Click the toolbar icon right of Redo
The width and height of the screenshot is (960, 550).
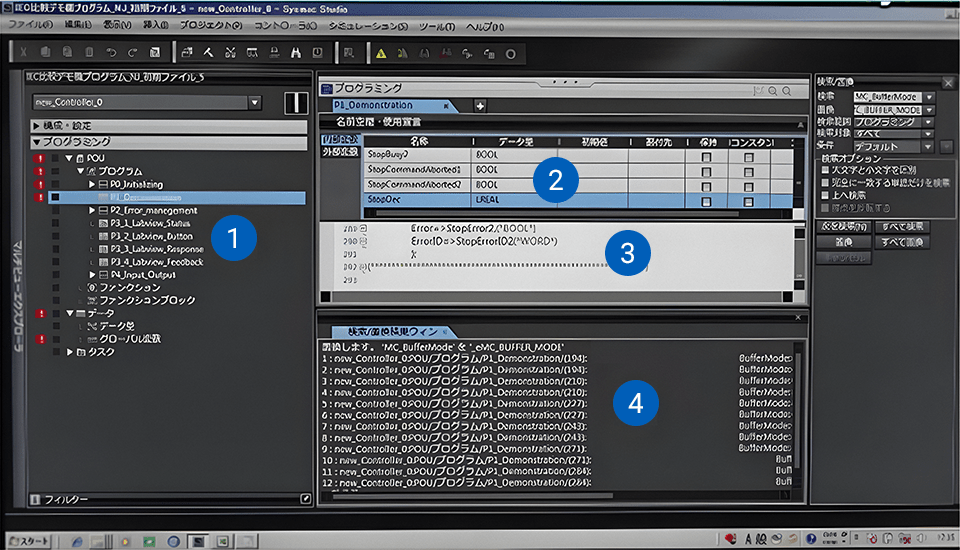(x=155, y=53)
